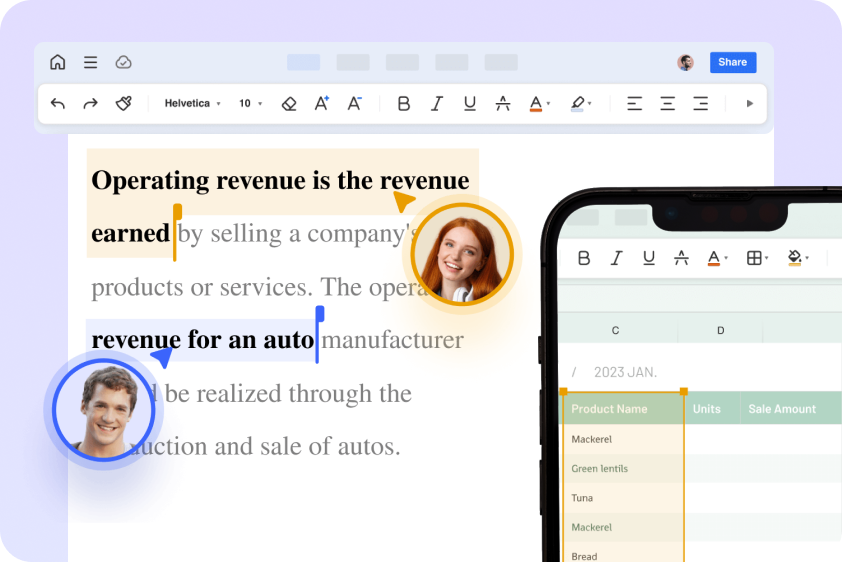Click the Share button
This screenshot has height=562, width=842.
[733, 62]
